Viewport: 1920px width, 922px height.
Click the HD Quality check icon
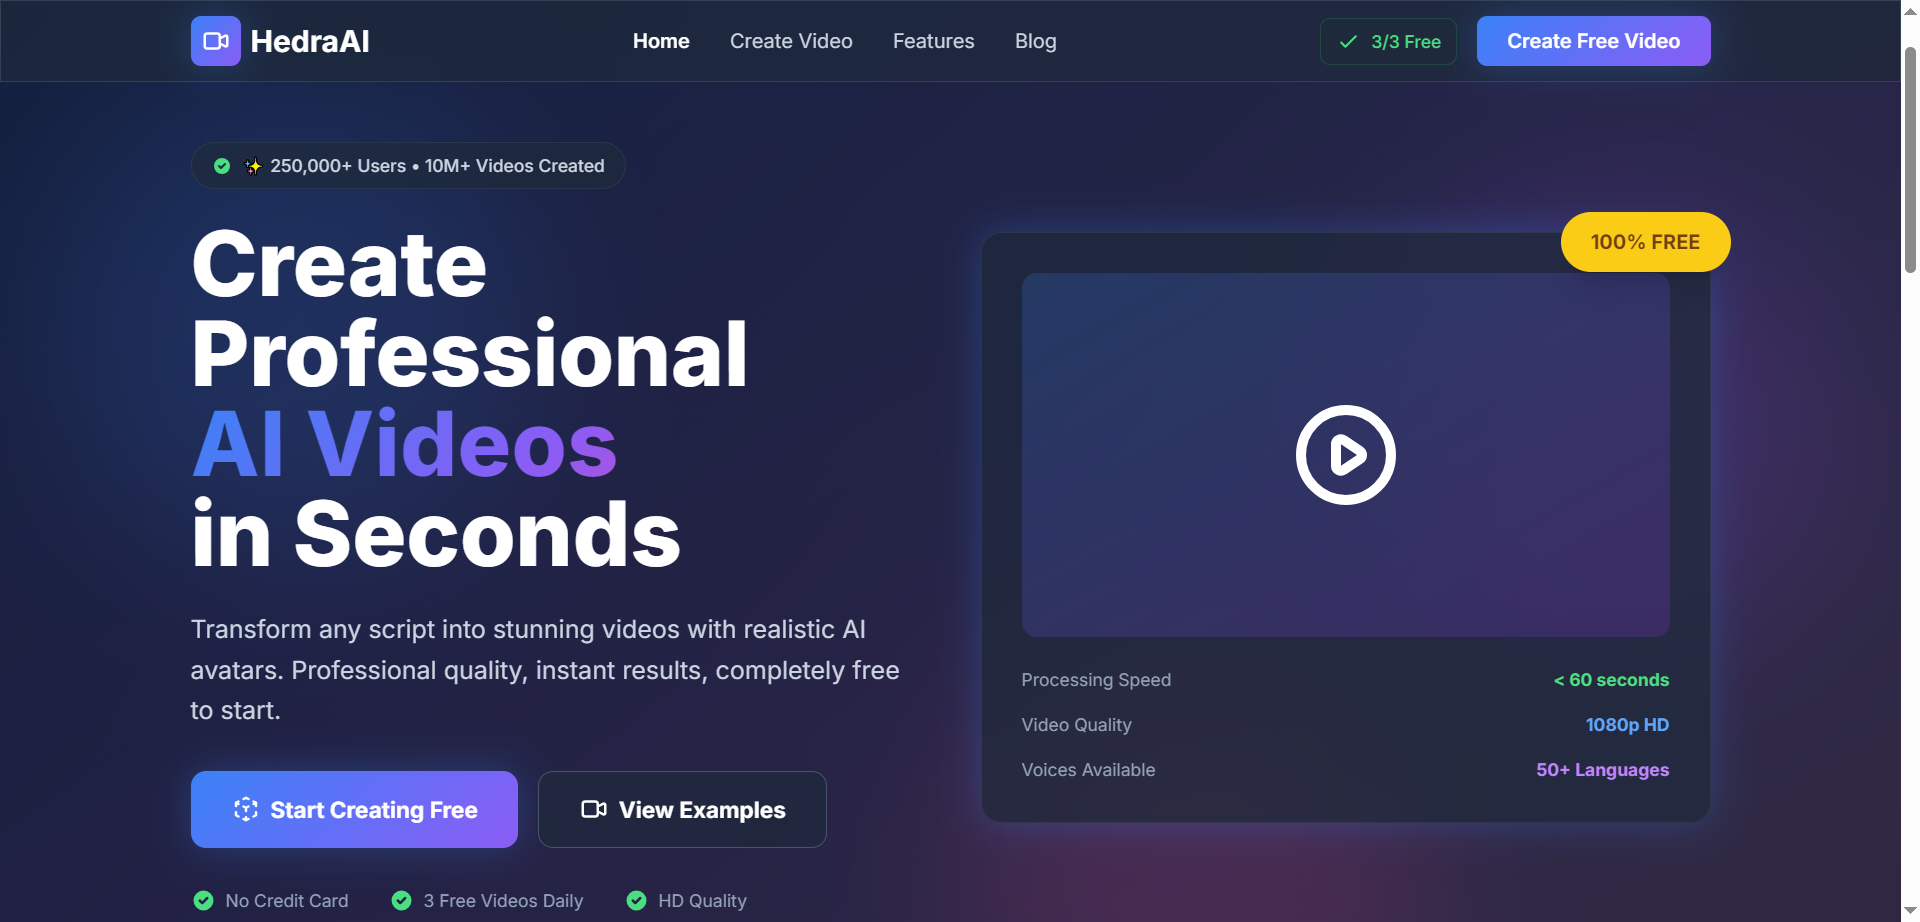pyautogui.click(x=636, y=901)
